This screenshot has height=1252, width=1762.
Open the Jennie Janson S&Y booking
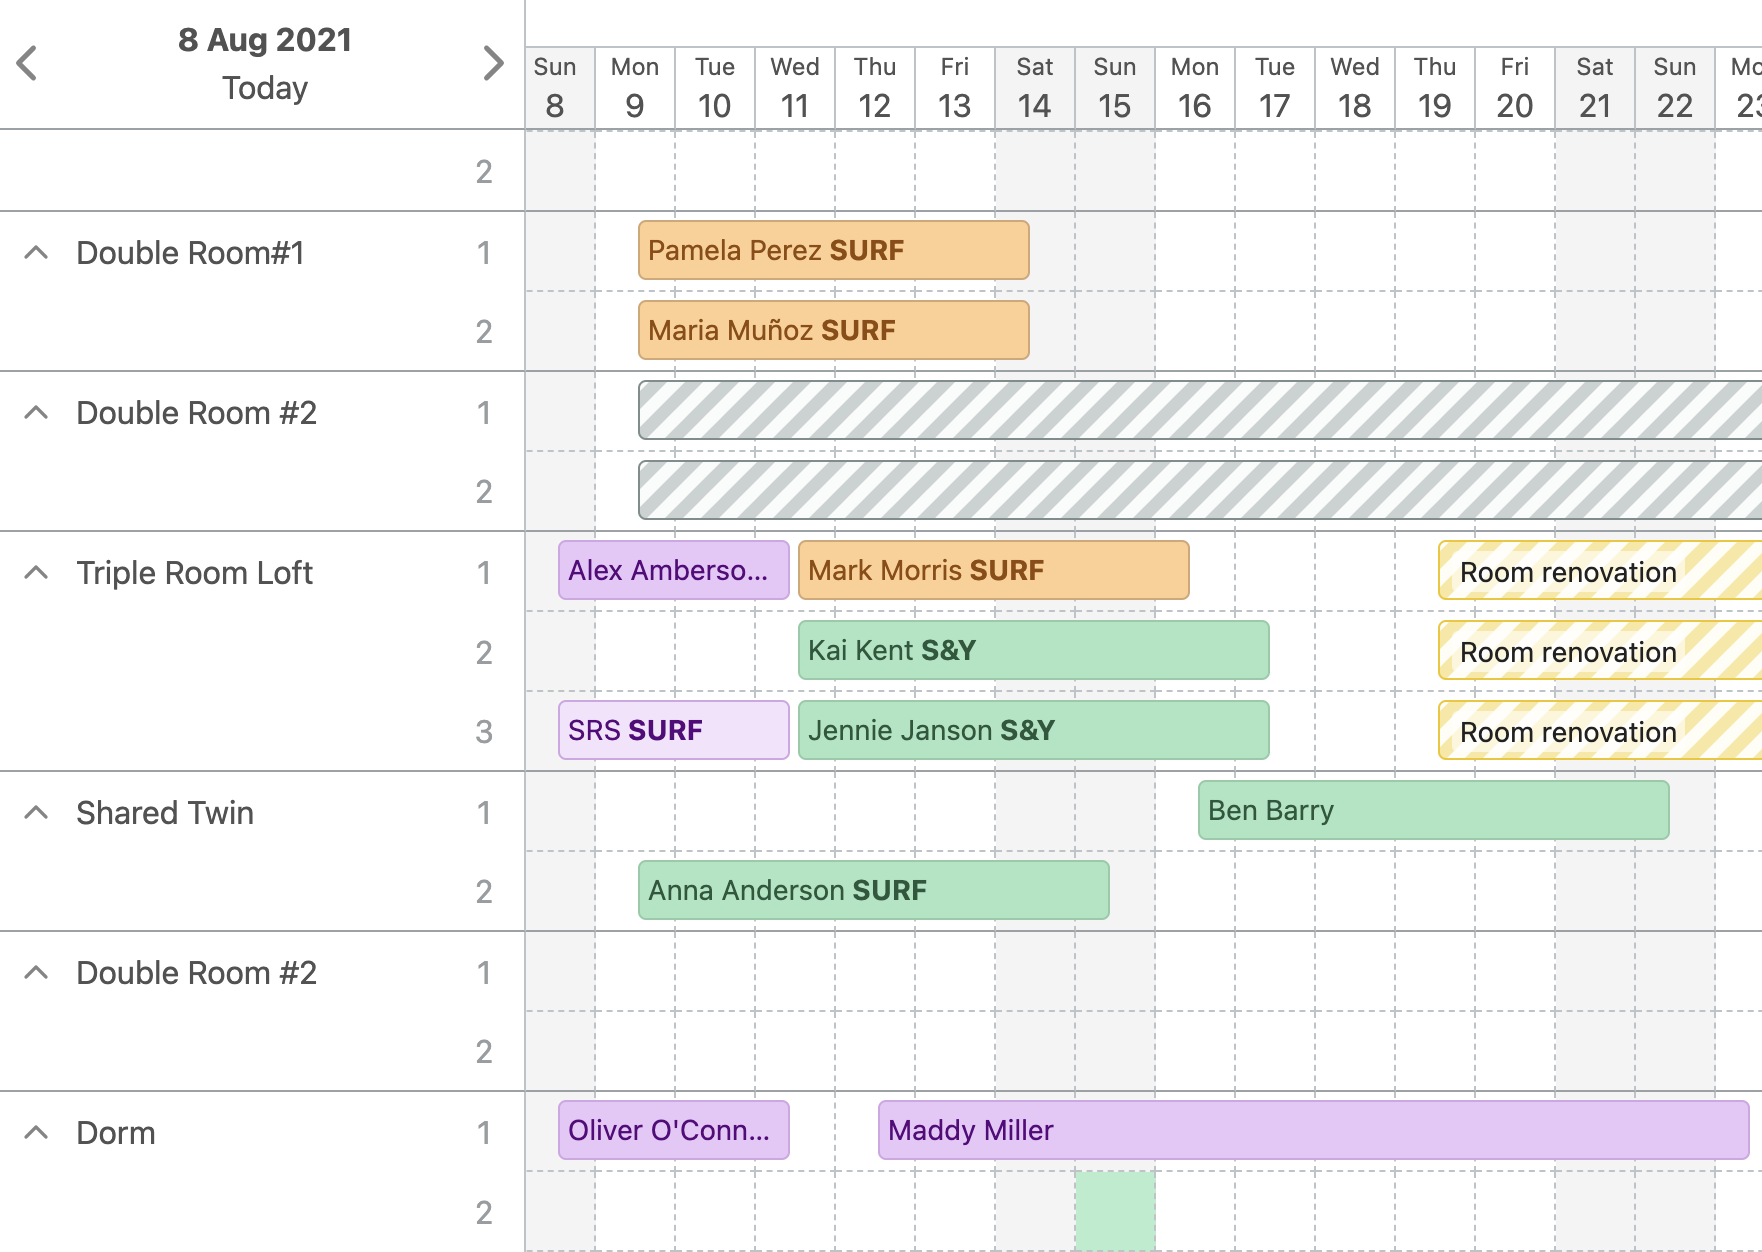pos(1032,730)
